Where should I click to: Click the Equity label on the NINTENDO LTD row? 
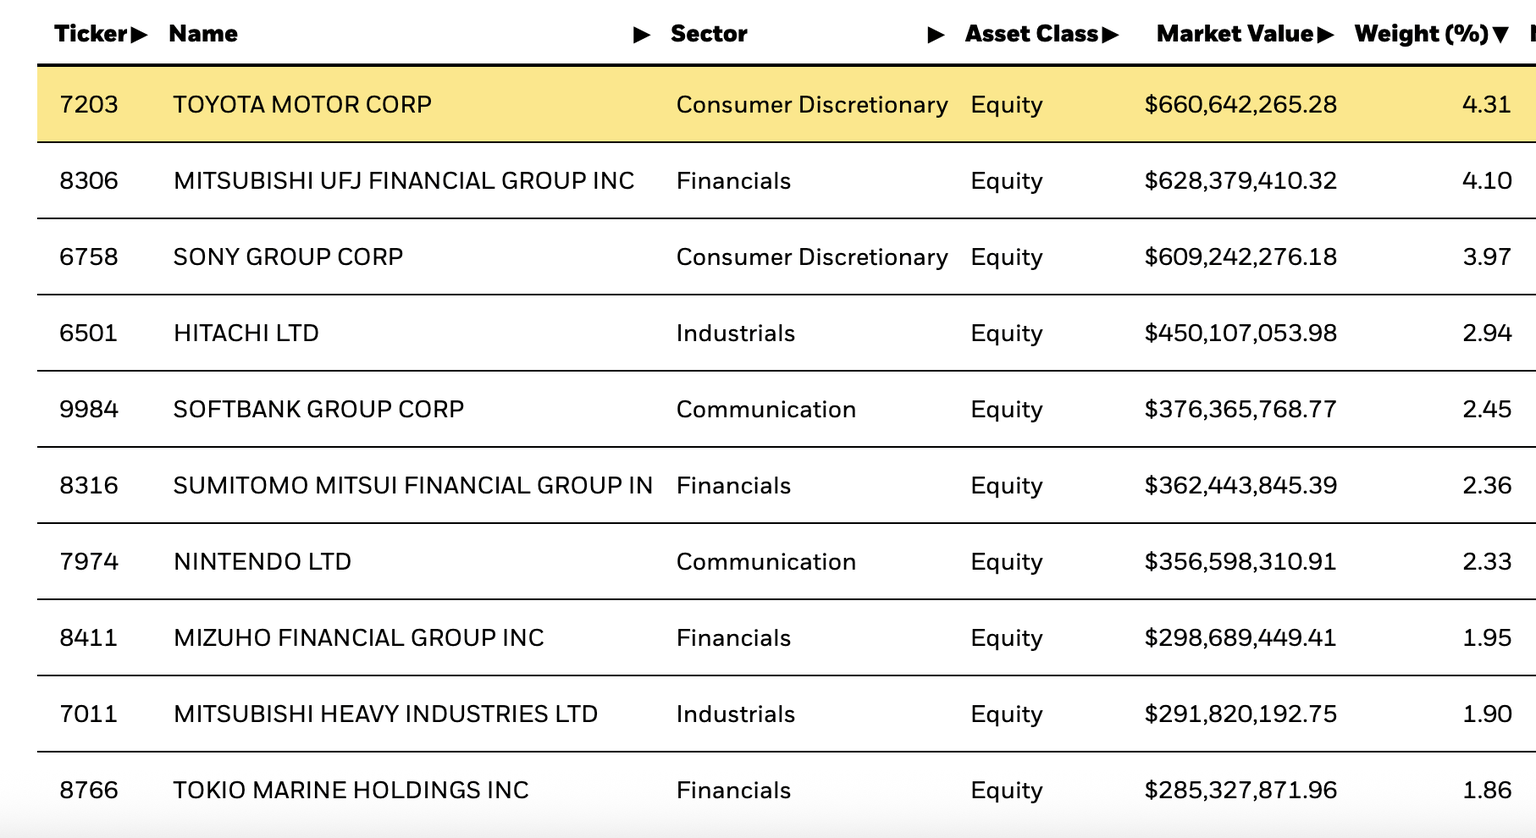point(1006,562)
